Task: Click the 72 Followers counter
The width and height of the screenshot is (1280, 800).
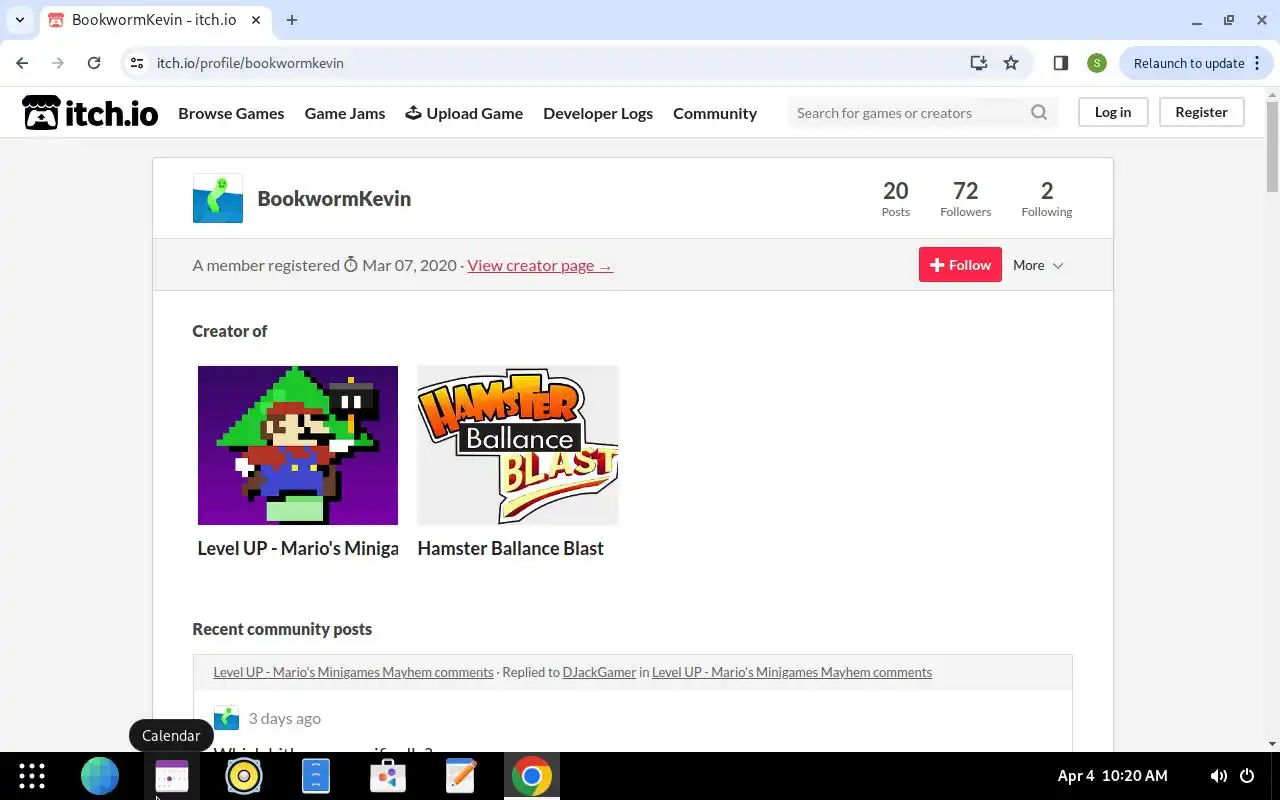Action: pos(966,198)
